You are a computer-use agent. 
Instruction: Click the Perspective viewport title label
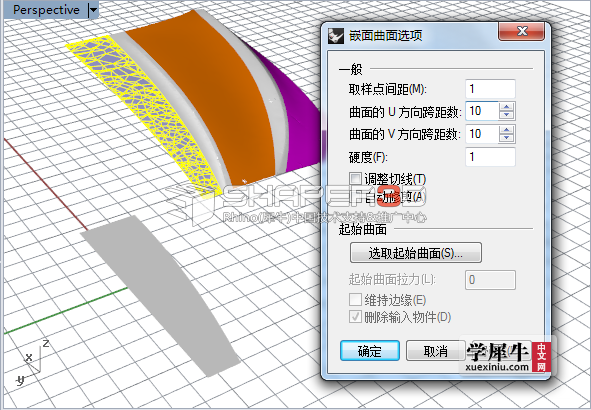(46, 10)
